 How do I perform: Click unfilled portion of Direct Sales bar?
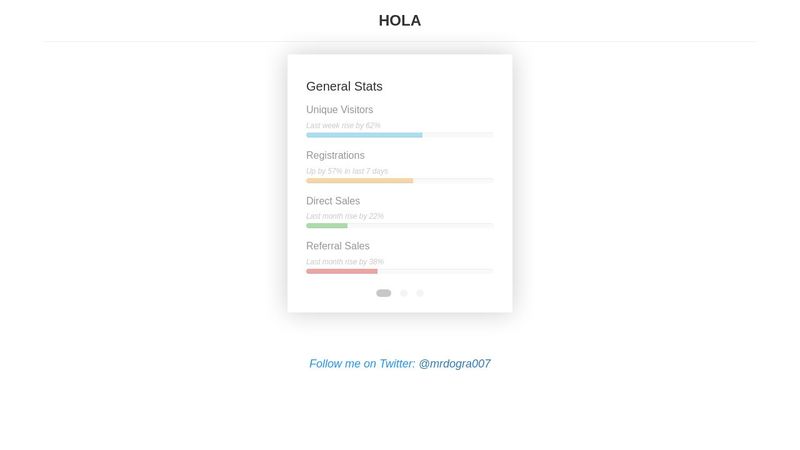(420, 226)
